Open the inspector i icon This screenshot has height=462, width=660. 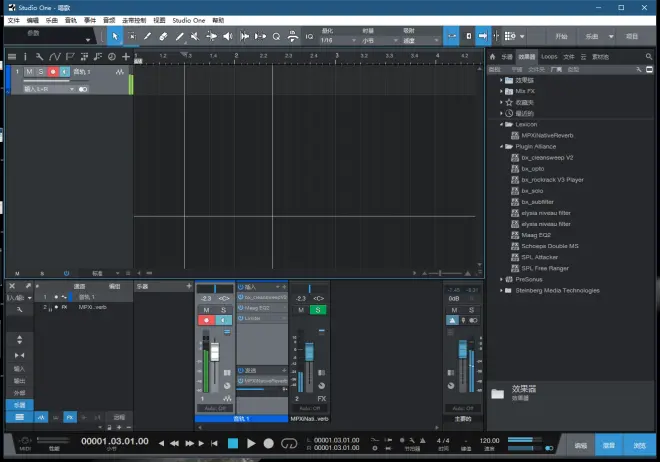click(x=25, y=57)
